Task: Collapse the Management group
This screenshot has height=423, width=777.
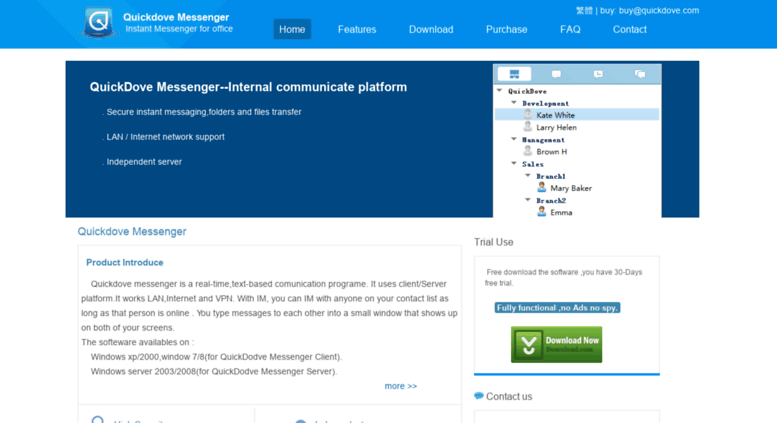Action: click(514, 139)
